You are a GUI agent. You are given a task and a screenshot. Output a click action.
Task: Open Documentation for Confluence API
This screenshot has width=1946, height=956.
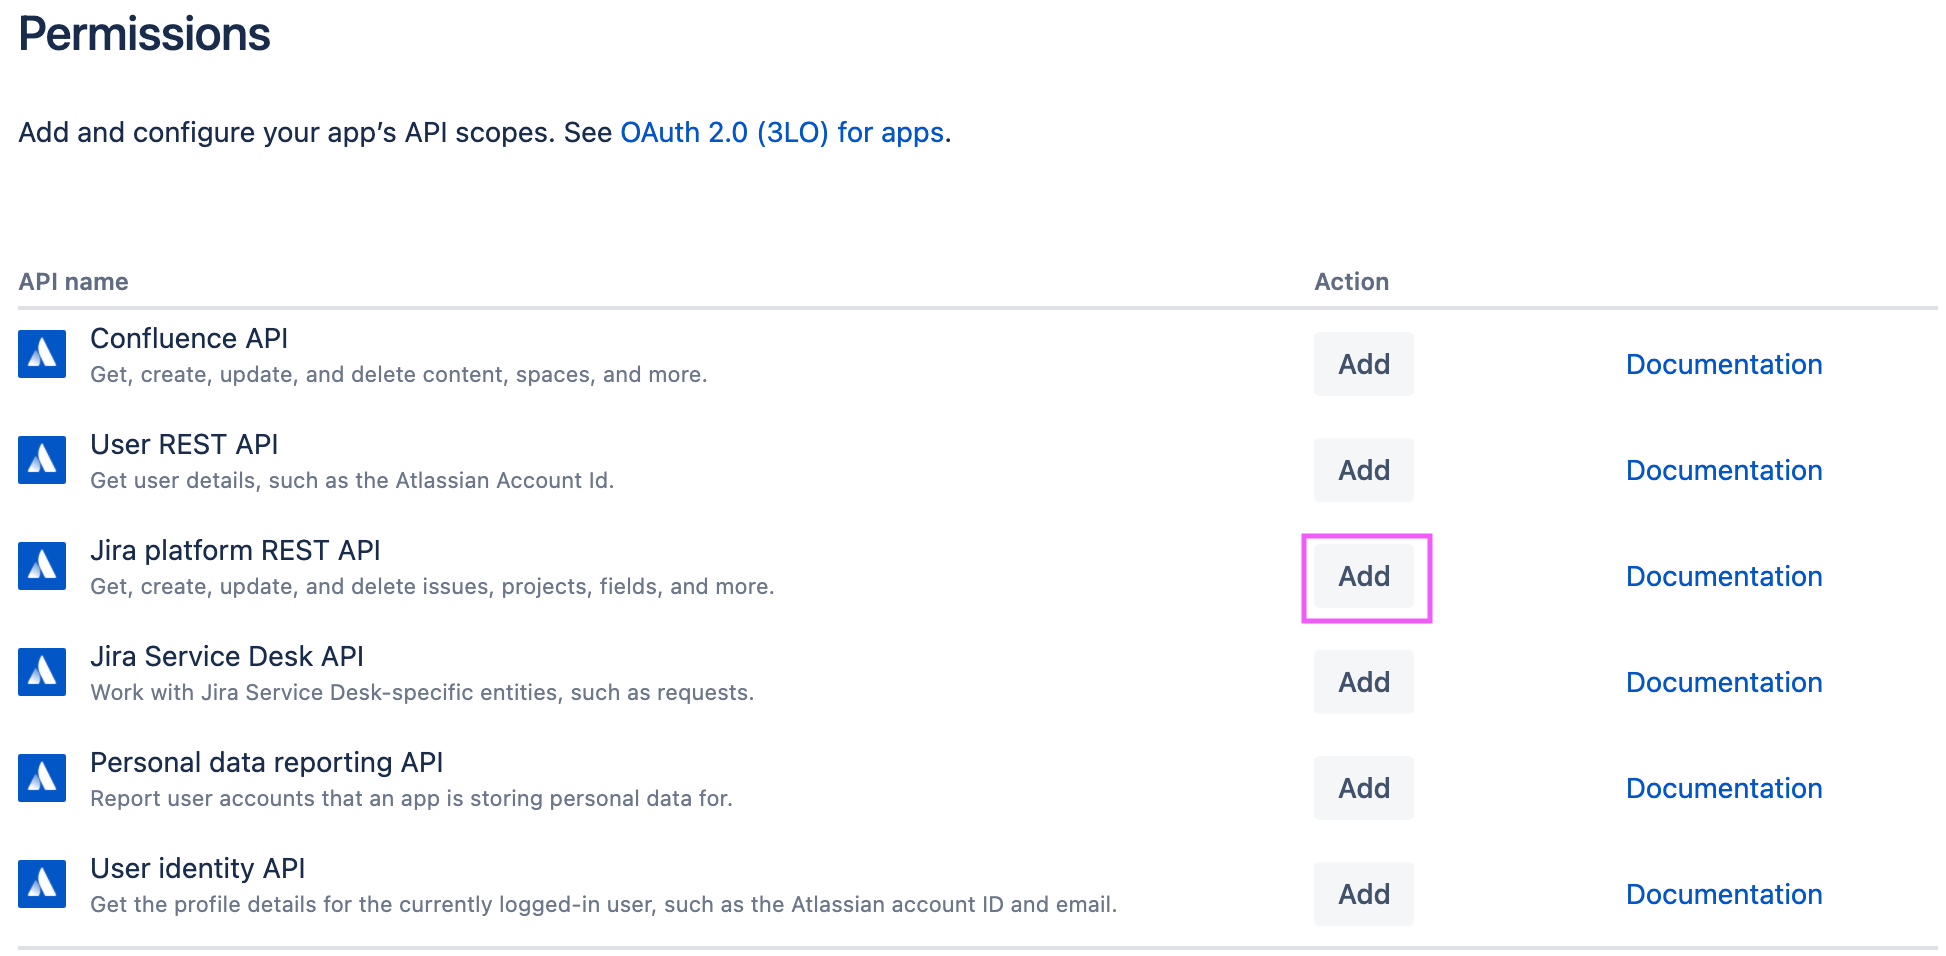pos(1723,364)
